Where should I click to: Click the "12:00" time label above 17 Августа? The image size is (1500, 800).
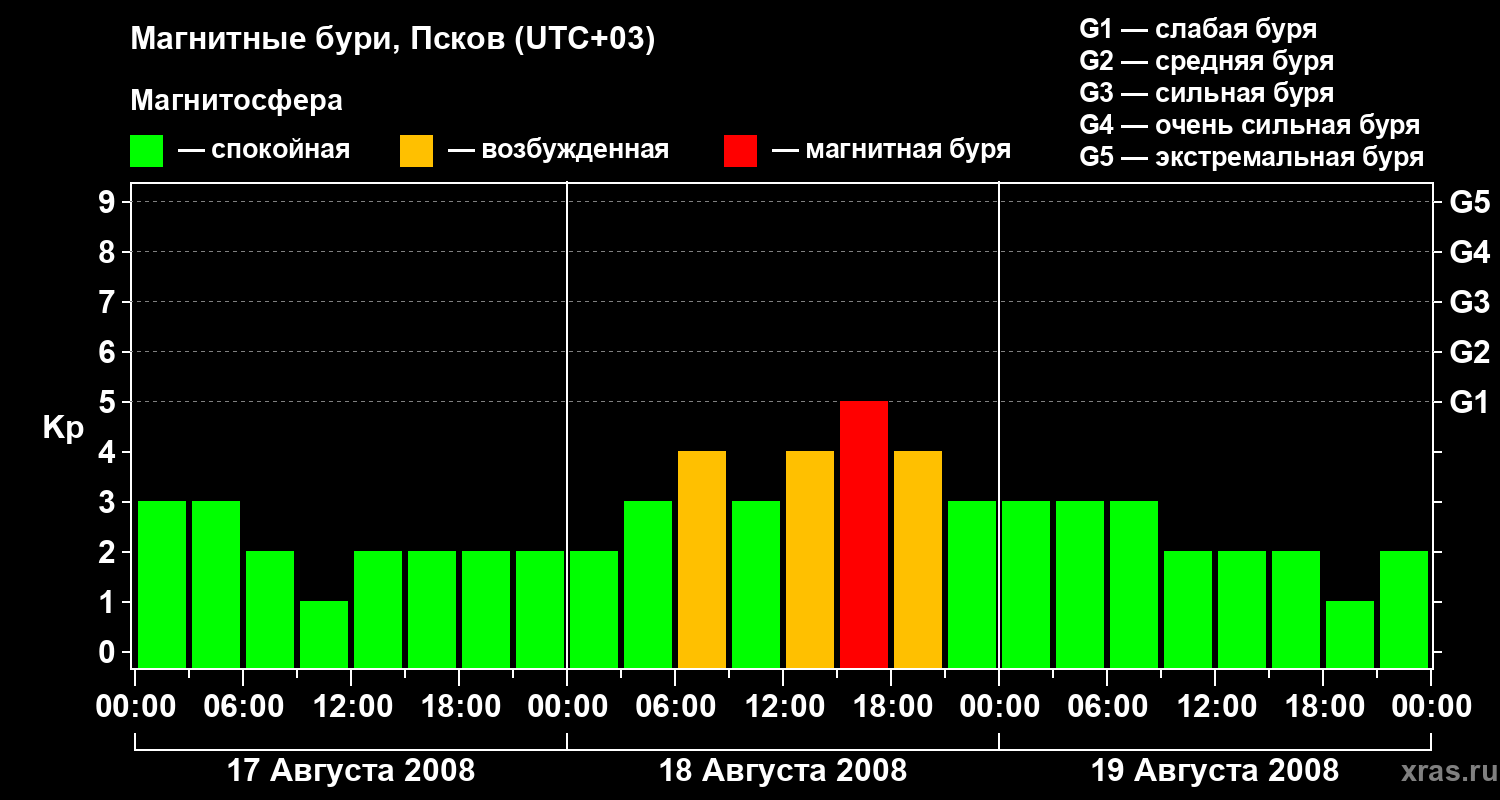(x=351, y=707)
